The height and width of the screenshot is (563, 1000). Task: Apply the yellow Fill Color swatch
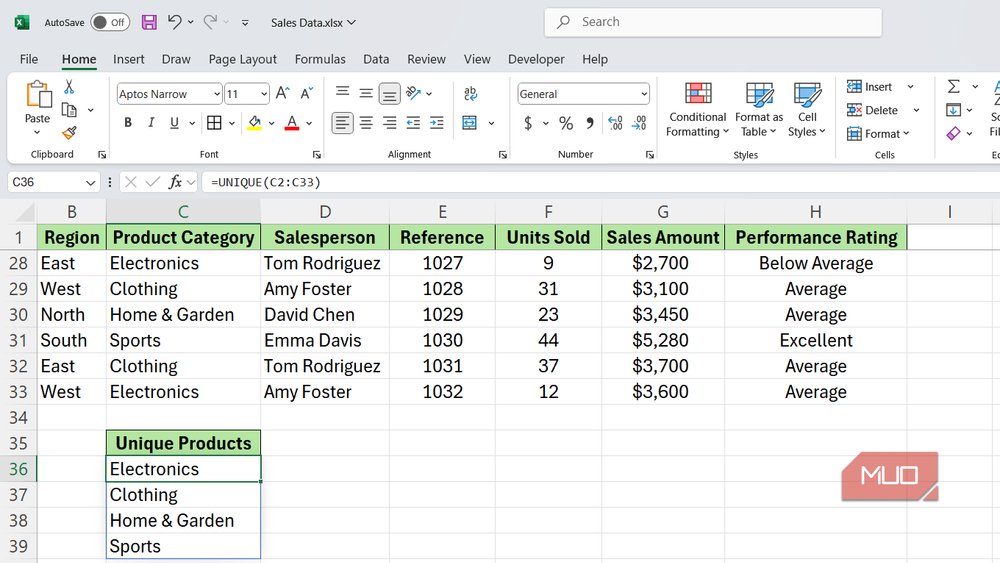(x=254, y=123)
